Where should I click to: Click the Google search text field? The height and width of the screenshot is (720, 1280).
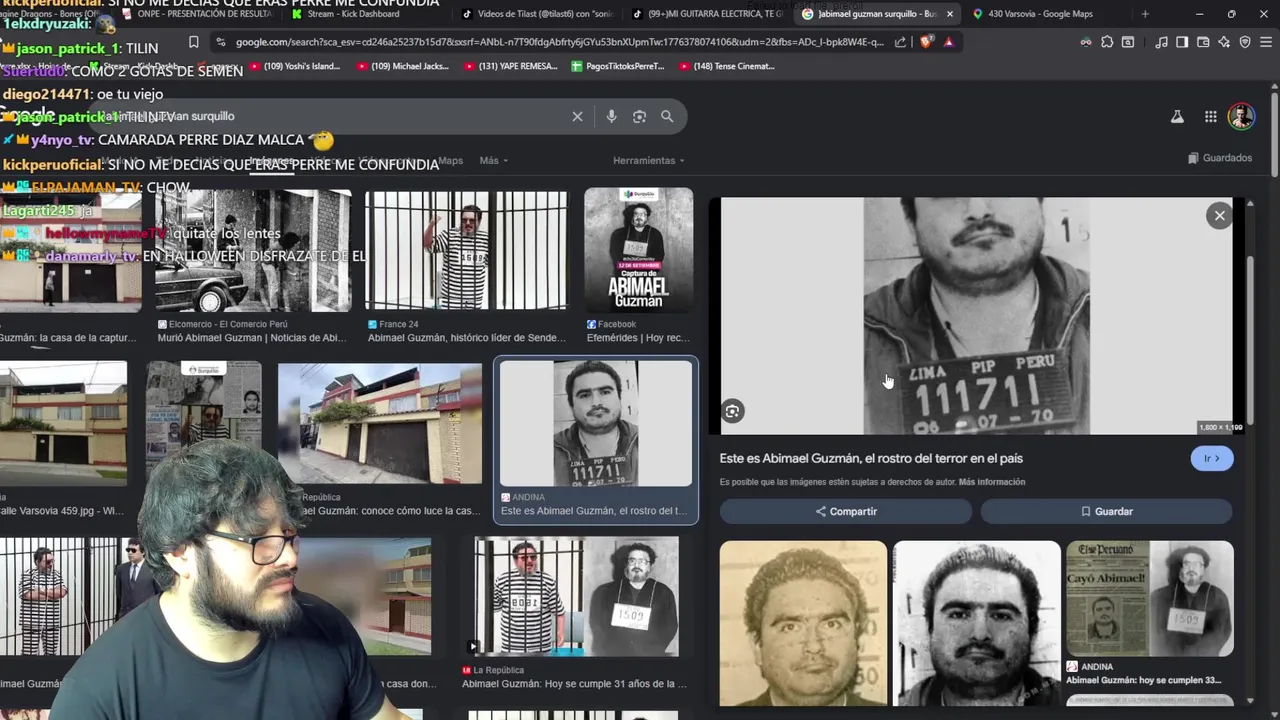coord(330,116)
